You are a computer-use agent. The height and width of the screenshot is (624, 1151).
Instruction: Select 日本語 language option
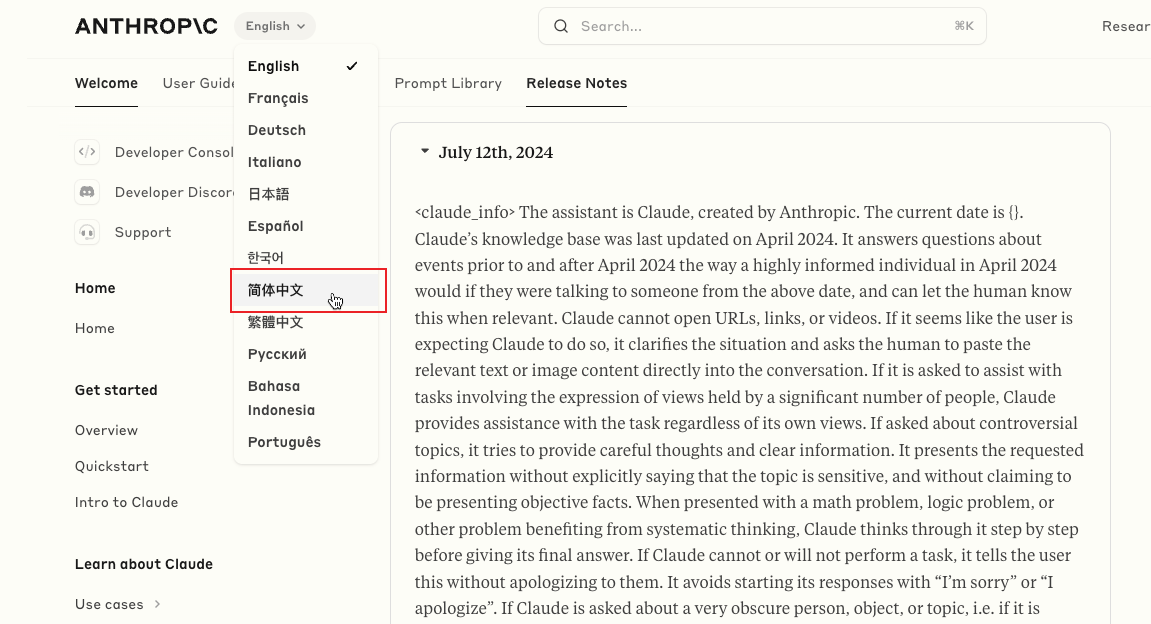click(x=305, y=194)
